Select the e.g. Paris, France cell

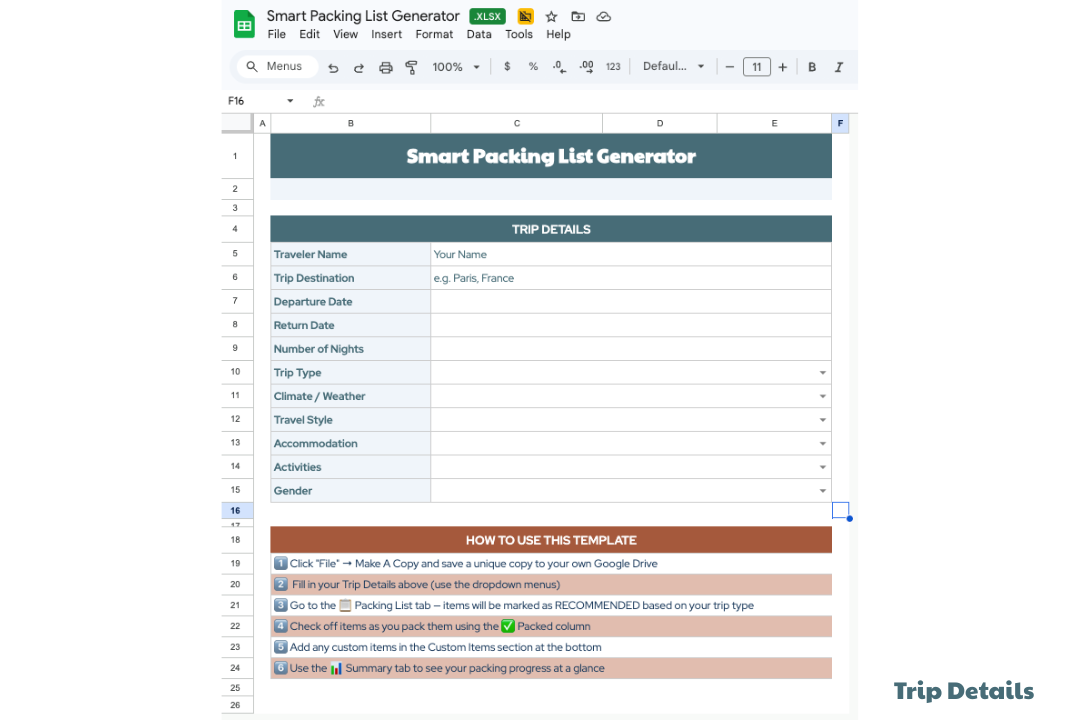(631, 278)
